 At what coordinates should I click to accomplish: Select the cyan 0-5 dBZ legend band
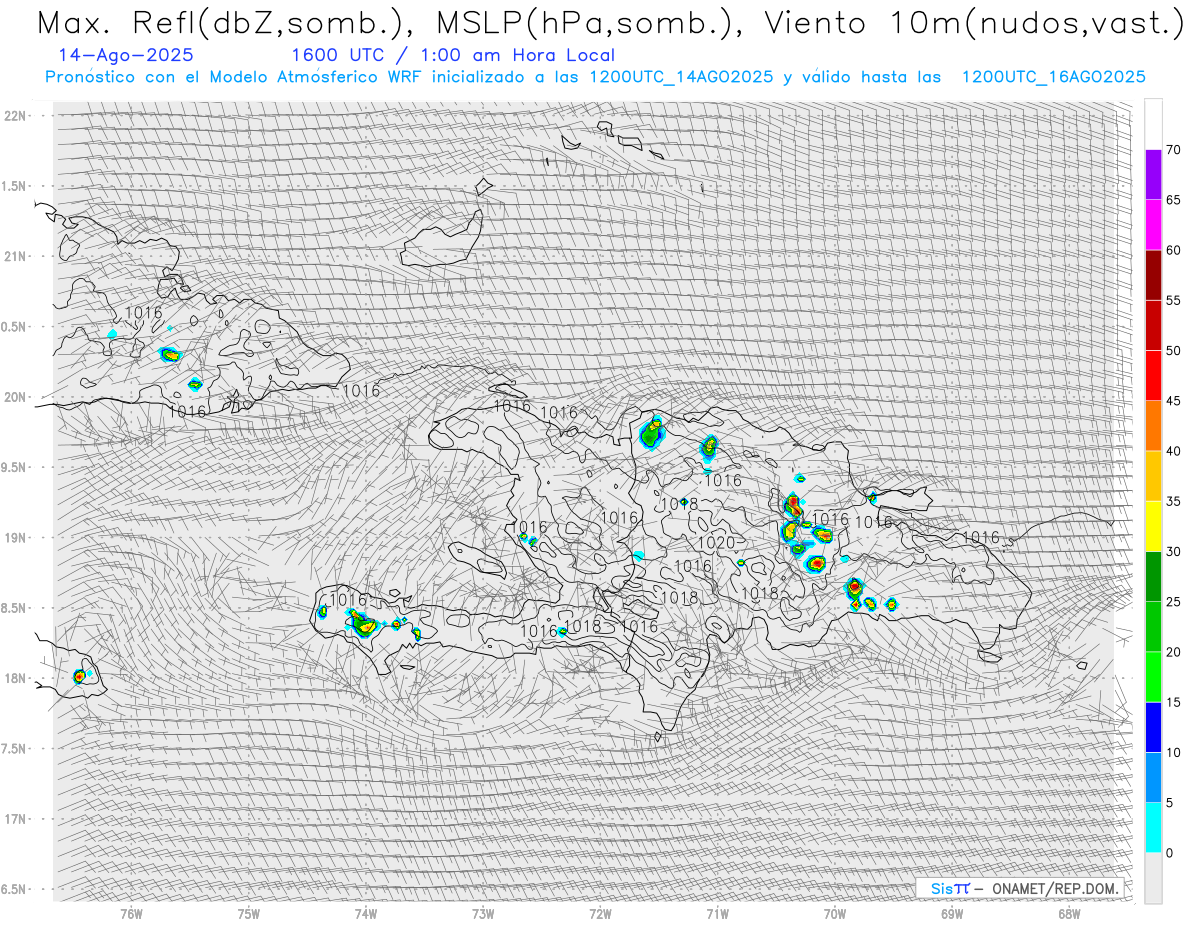(x=1153, y=828)
